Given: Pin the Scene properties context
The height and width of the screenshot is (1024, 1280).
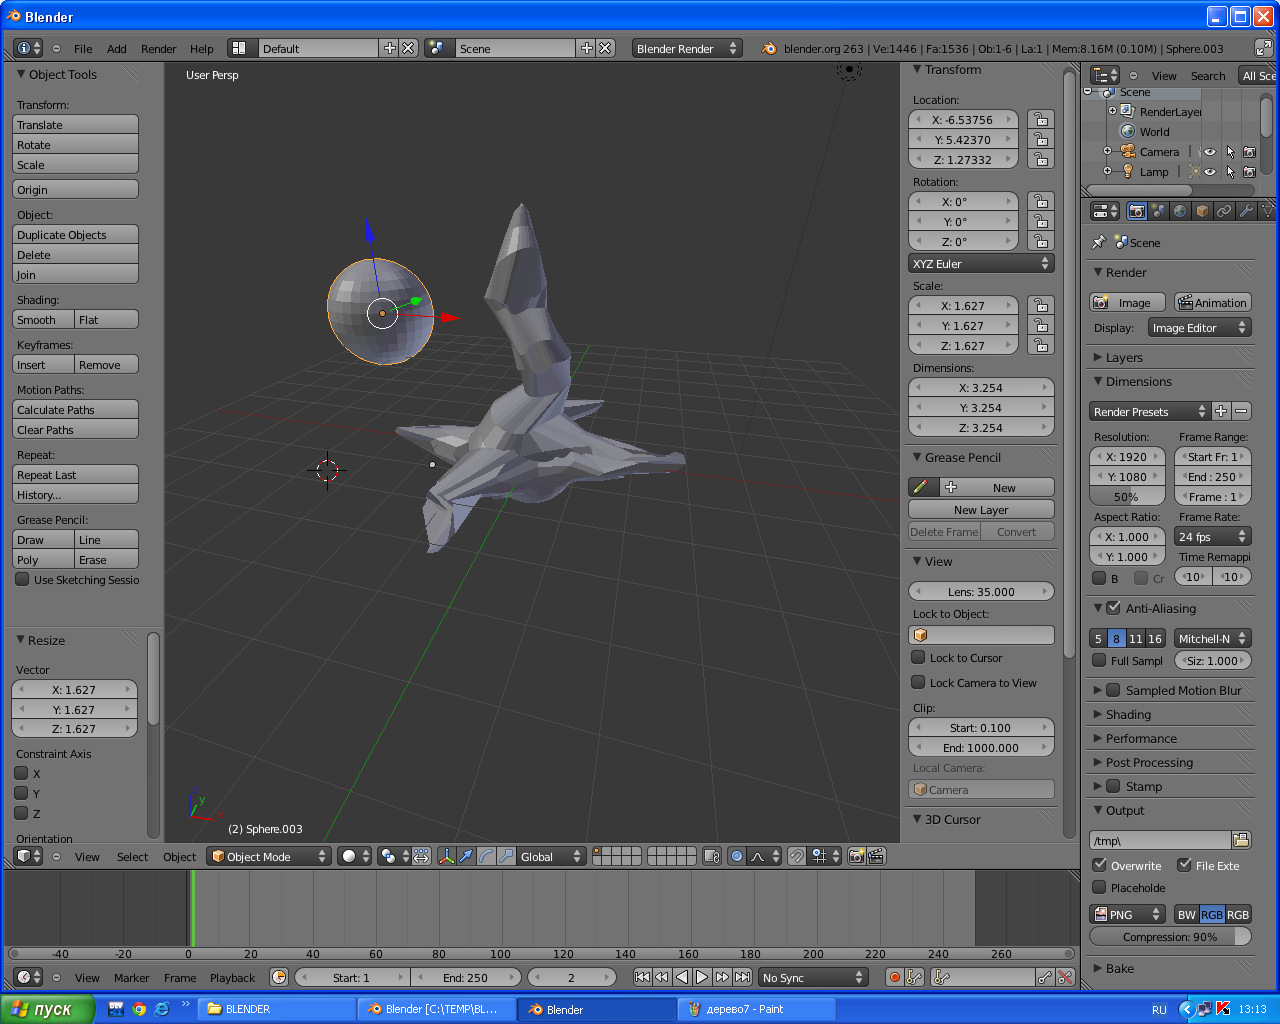Looking at the screenshot, I should point(1098,242).
